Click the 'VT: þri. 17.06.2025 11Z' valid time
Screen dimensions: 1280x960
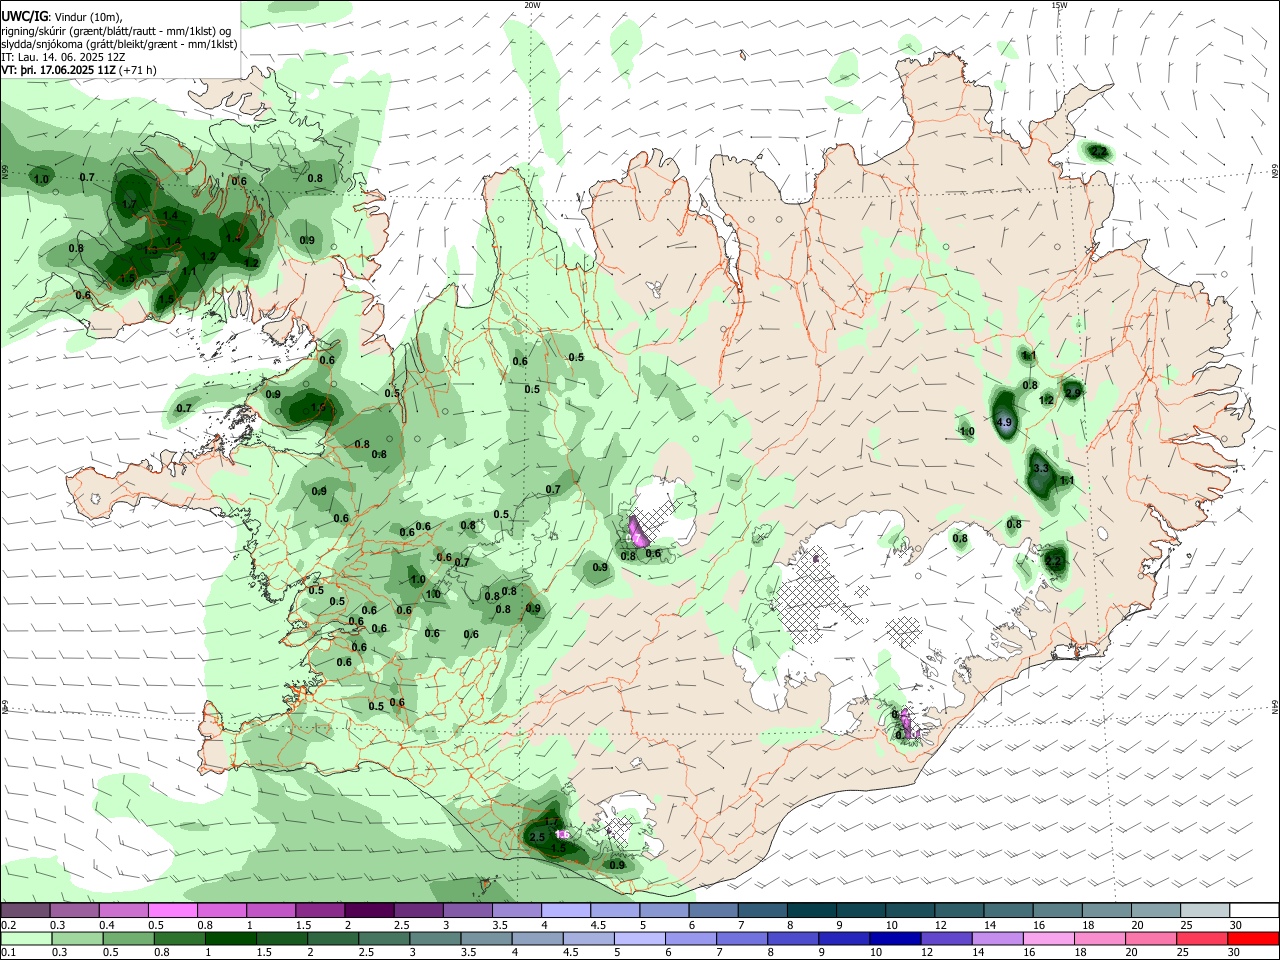pyautogui.click(x=59, y=70)
